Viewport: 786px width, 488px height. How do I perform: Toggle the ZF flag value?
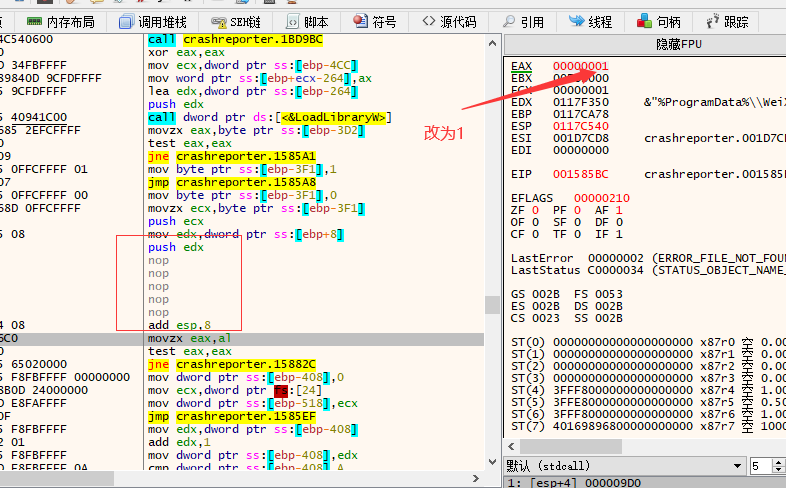pos(531,211)
